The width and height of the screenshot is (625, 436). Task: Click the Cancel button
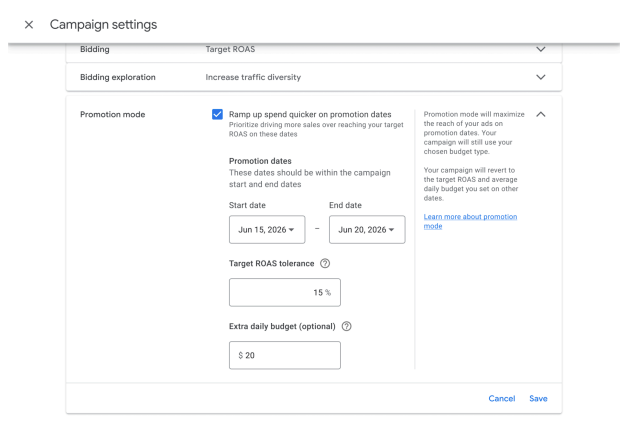click(x=502, y=399)
